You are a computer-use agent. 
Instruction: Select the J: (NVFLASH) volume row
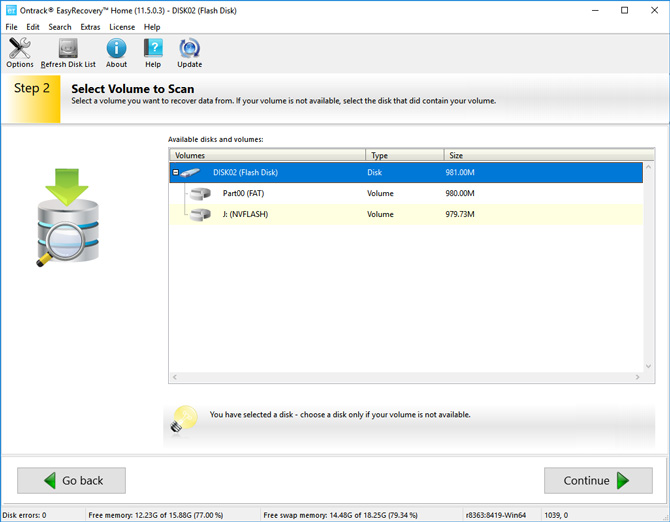coord(406,214)
